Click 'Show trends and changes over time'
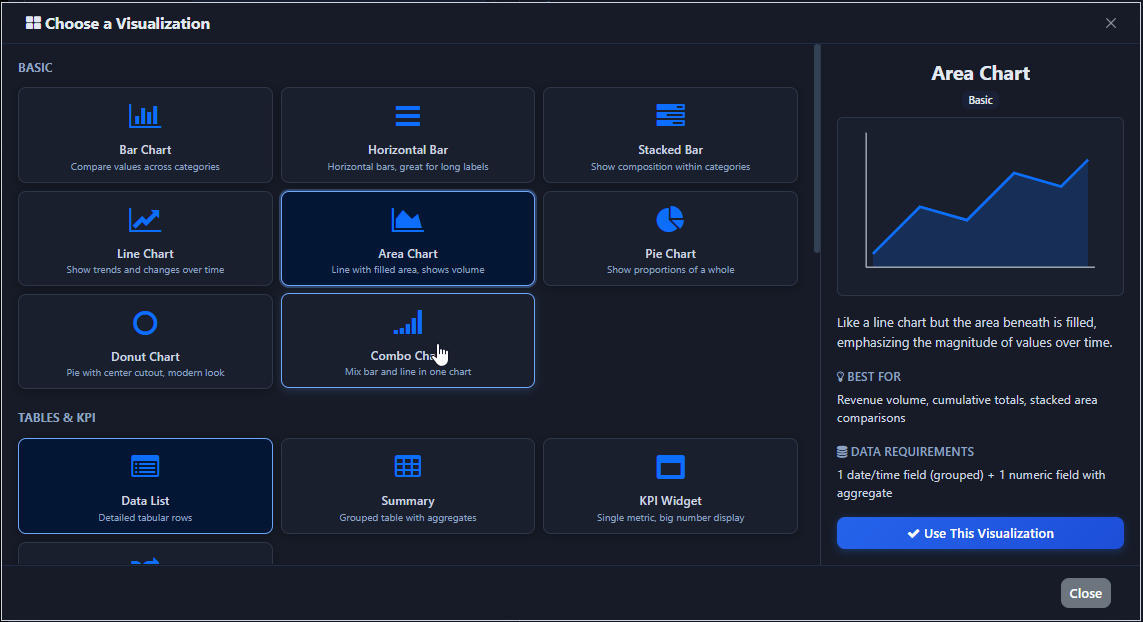Screen dimensions: 1143x622 (x=145, y=270)
